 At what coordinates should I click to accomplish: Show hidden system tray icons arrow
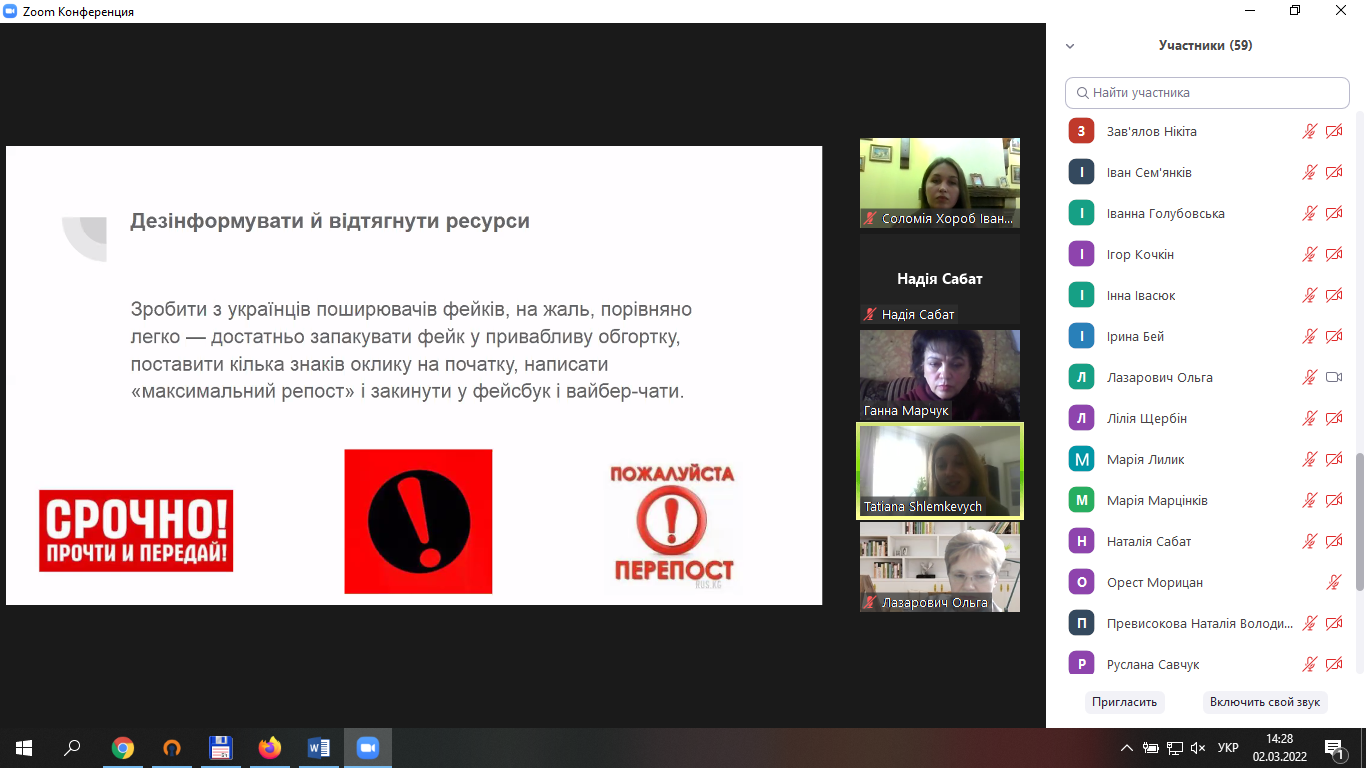[1127, 747]
